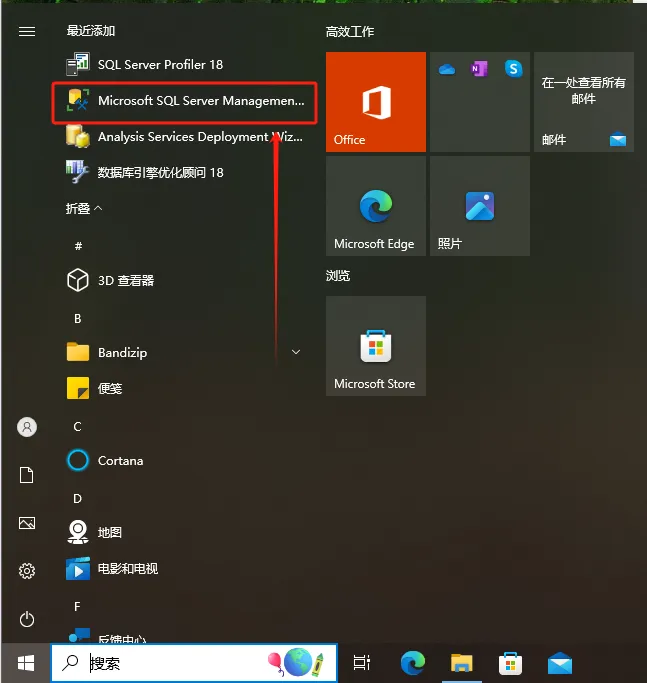Image resolution: width=647 pixels, height=683 pixels.
Task: Open the Bandizip folder entry
Action: pos(183,352)
